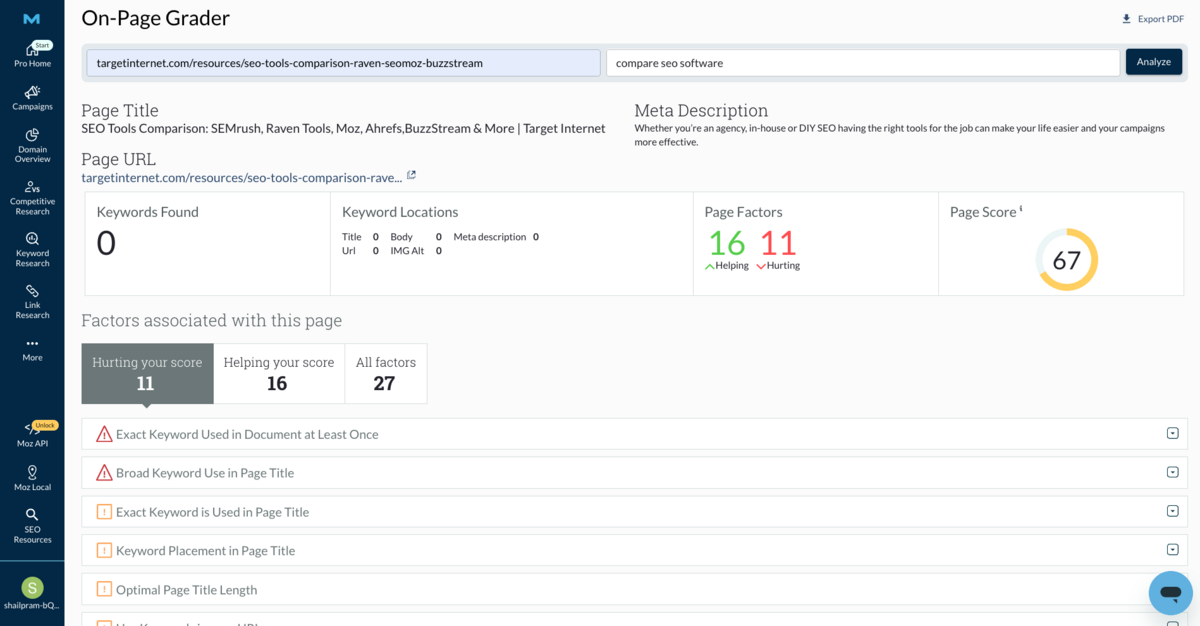Click warning icon for Broad Keyword Use
This screenshot has width=1200, height=626.
104,473
